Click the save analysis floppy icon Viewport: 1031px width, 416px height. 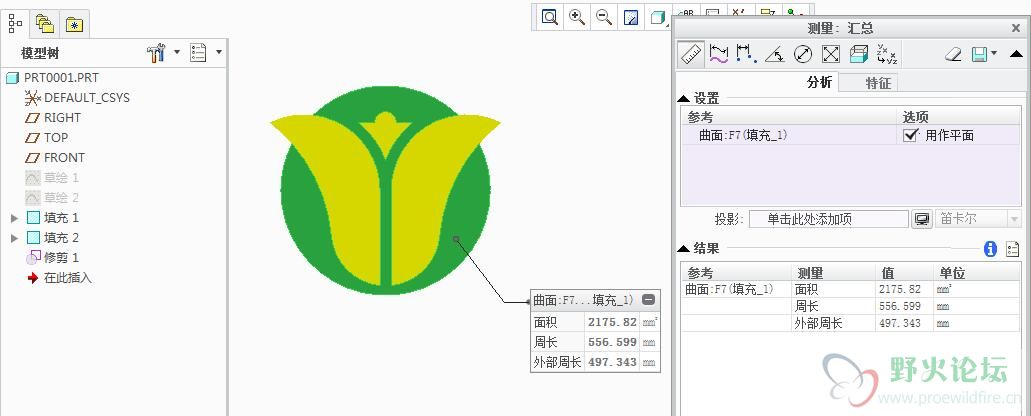pyautogui.click(x=979, y=54)
